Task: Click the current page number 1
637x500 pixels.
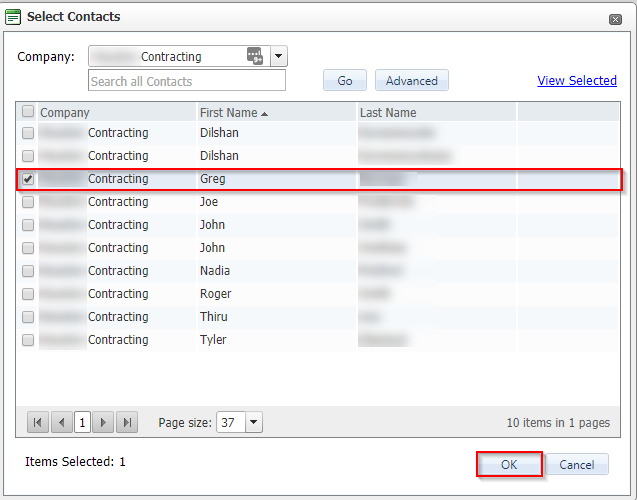Action: coord(82,422)
